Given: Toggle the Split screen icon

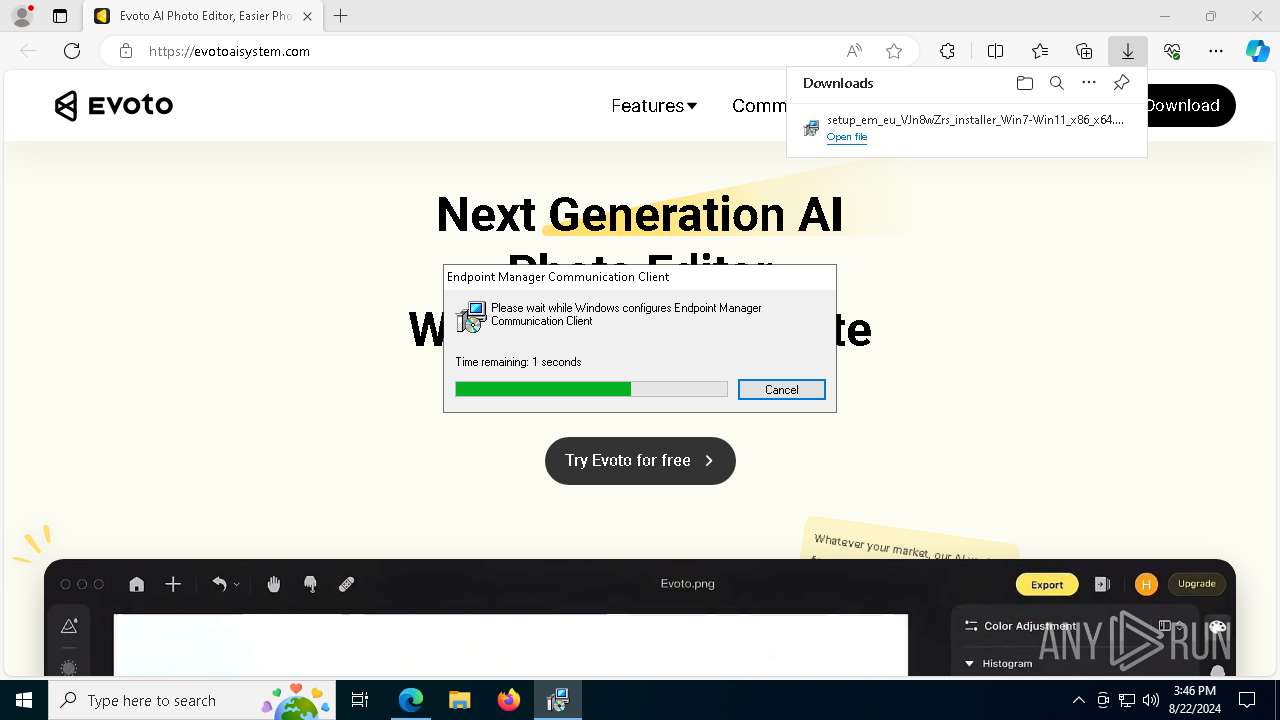Looking at the screenshot, I should (x=995, y=51).
